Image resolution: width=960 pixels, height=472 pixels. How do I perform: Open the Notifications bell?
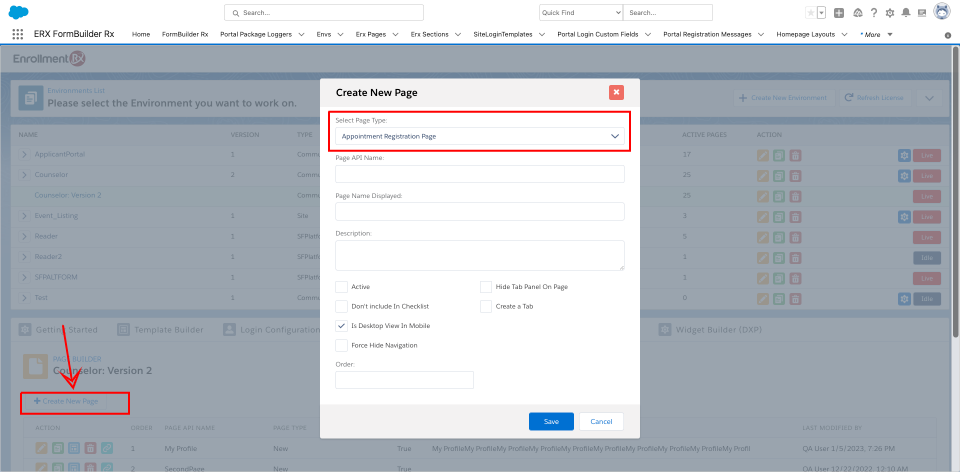coord(905,13)
